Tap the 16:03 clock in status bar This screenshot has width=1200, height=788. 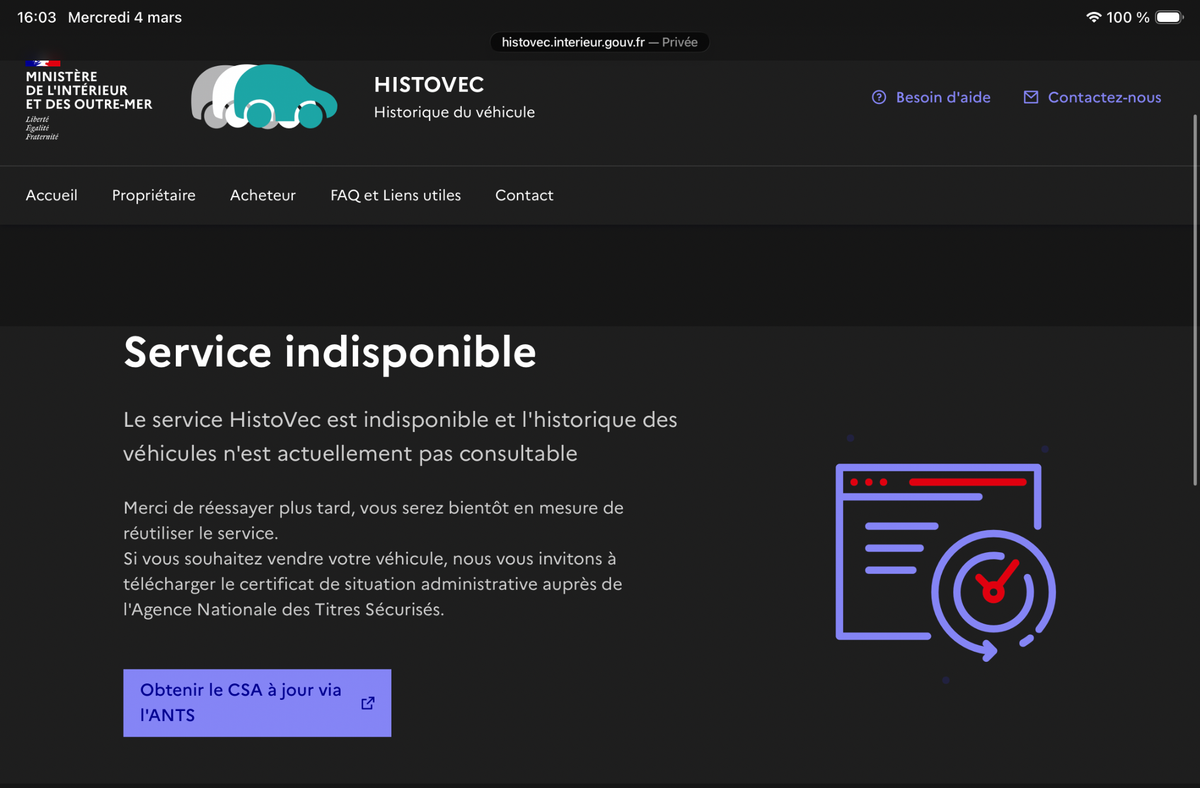[x=37, y=18]
